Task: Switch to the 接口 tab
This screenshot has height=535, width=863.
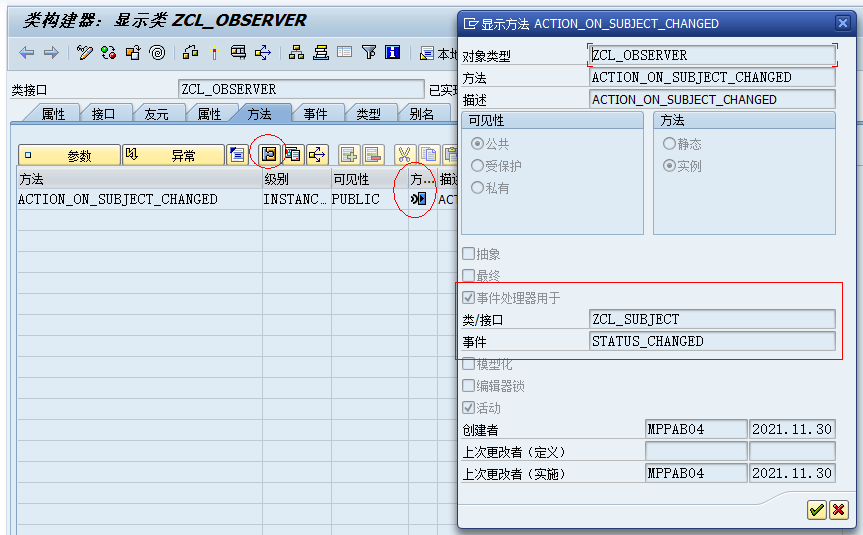Action: [103, 114]
